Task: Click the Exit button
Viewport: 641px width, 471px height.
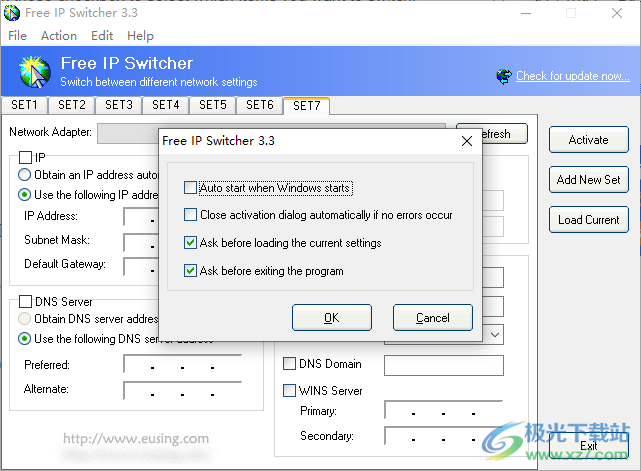Action: coord(589,446)
